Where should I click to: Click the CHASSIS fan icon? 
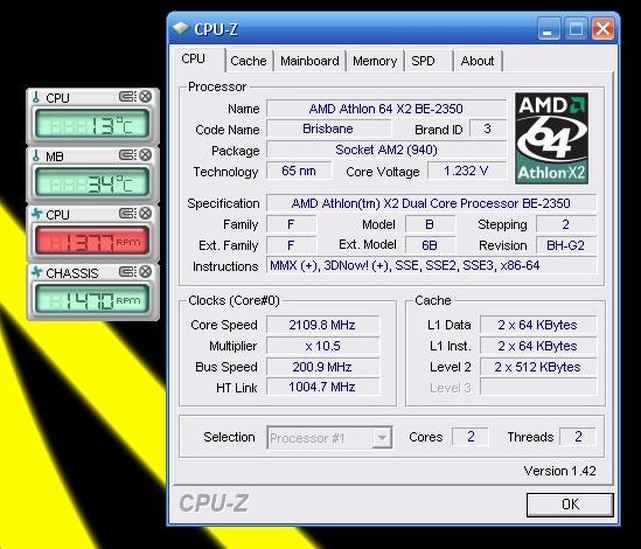37,272
